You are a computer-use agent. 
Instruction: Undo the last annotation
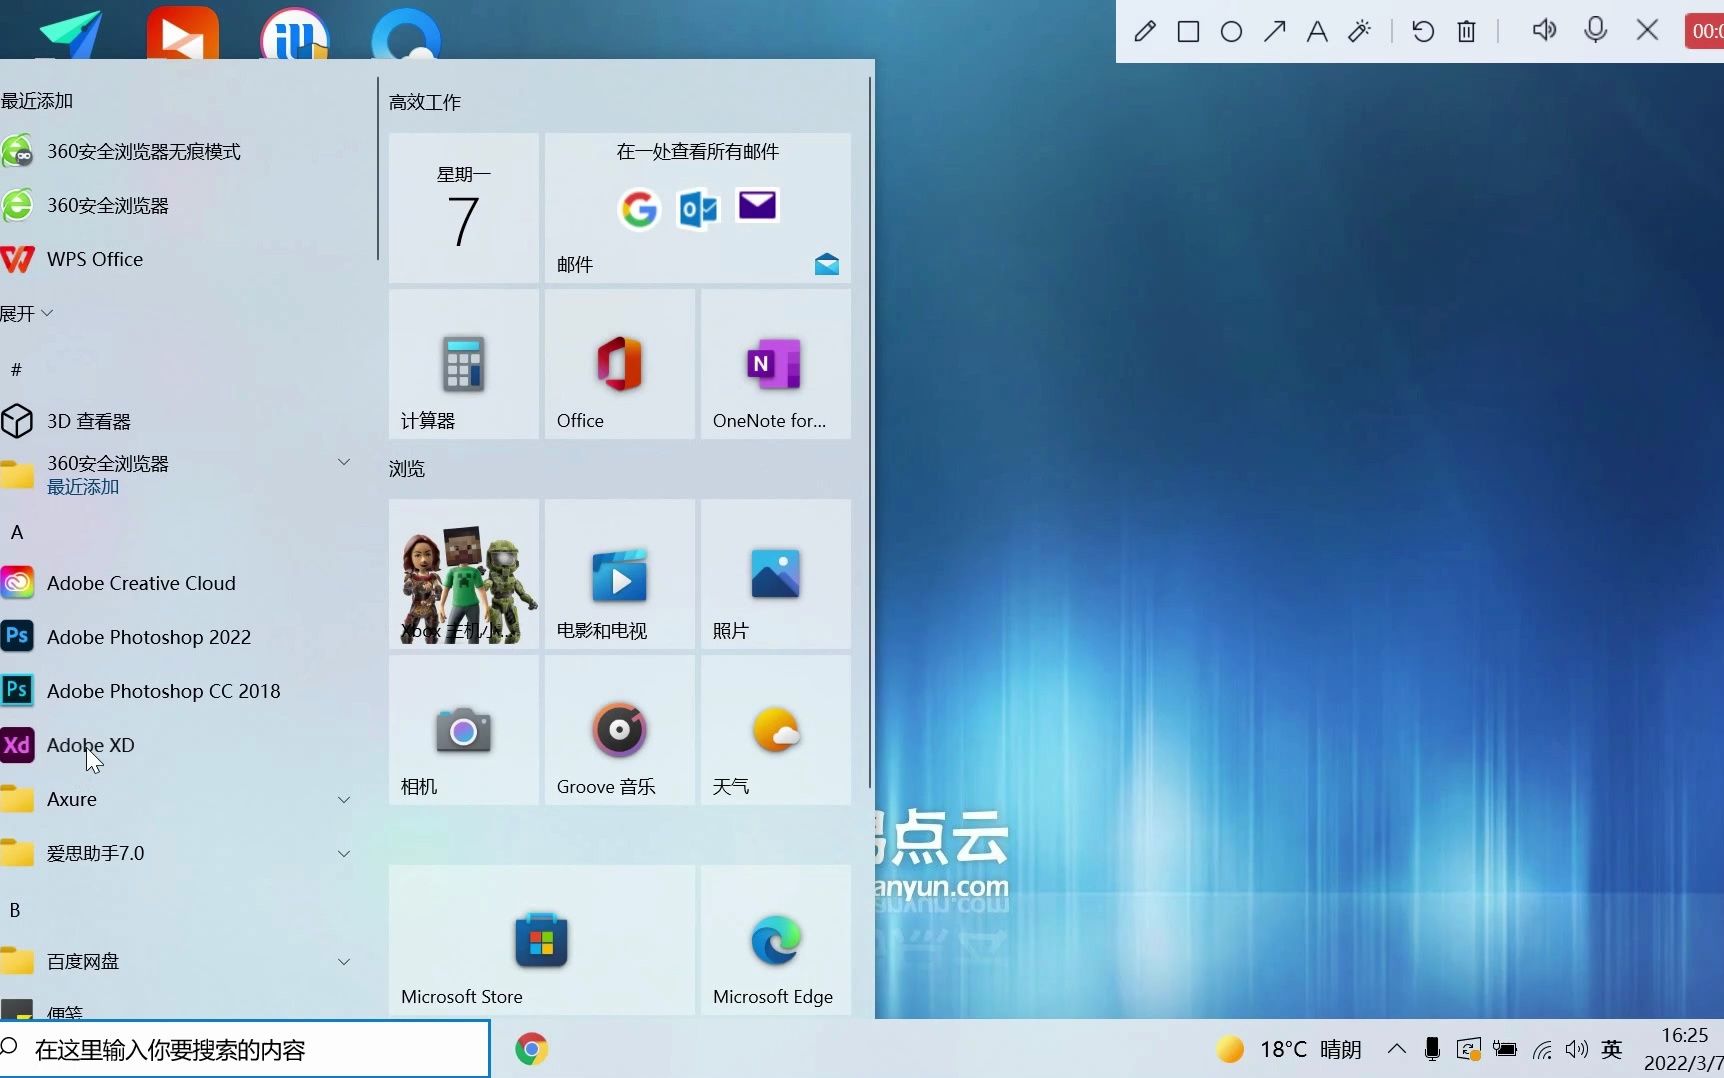click(1423, 32)
